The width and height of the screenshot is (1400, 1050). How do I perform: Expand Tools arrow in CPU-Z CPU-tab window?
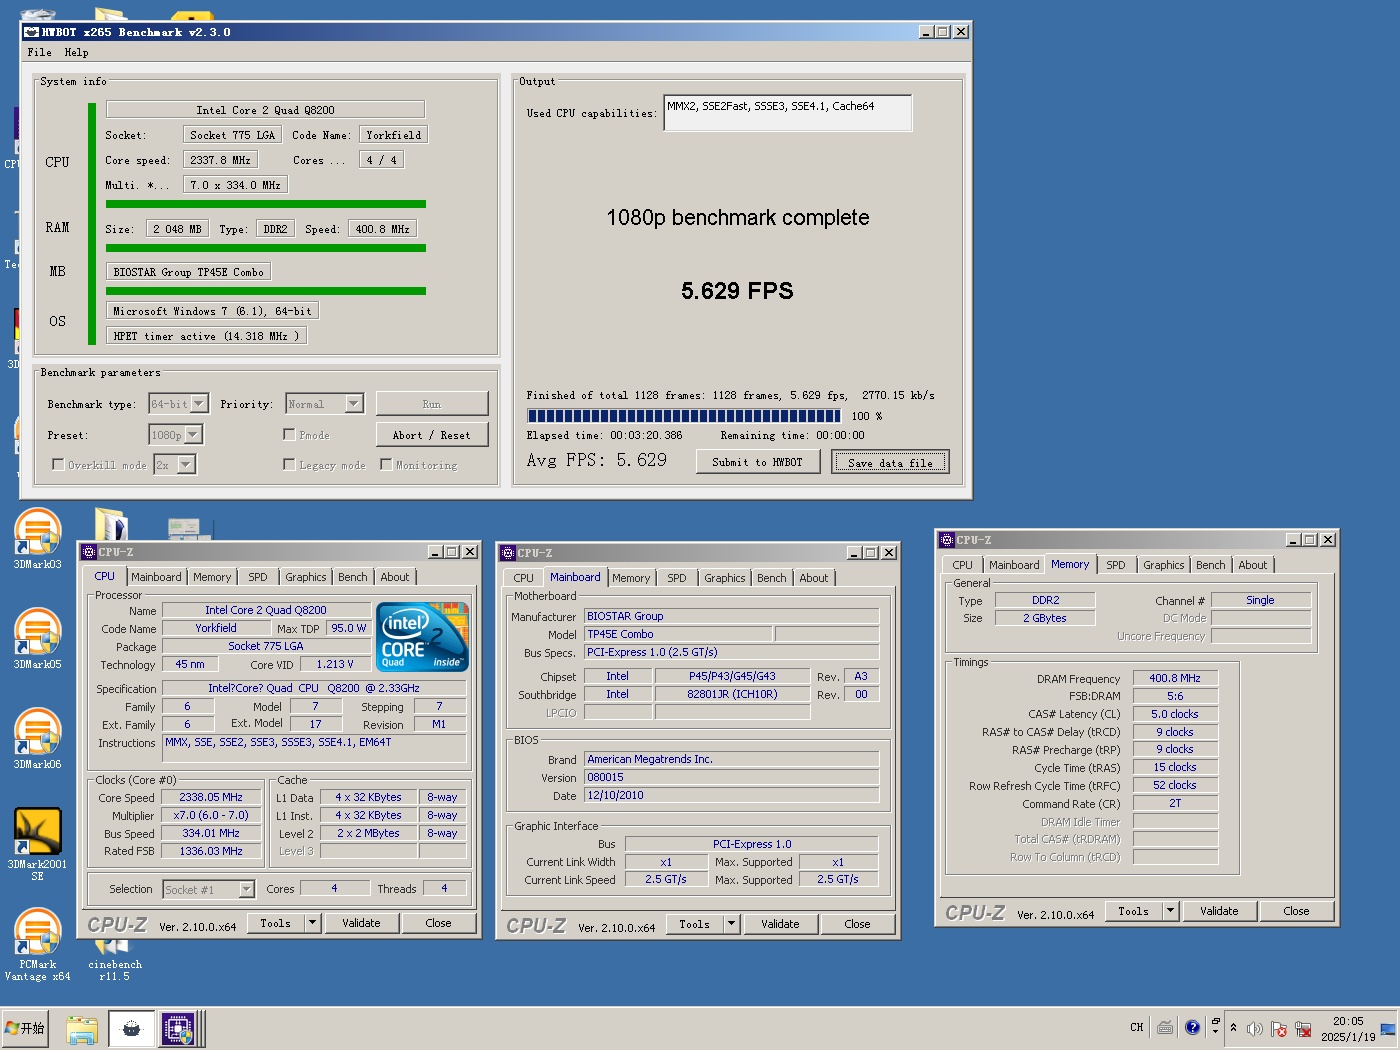tap(313, 923)
